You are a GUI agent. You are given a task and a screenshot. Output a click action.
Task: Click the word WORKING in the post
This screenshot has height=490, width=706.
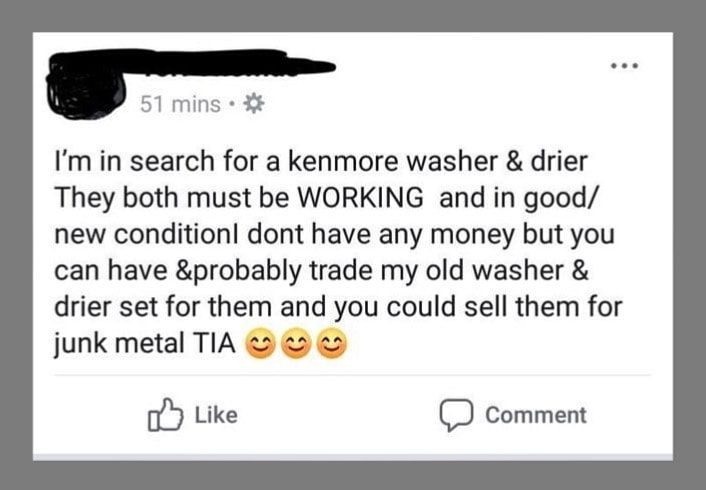[x=361, y=198]
